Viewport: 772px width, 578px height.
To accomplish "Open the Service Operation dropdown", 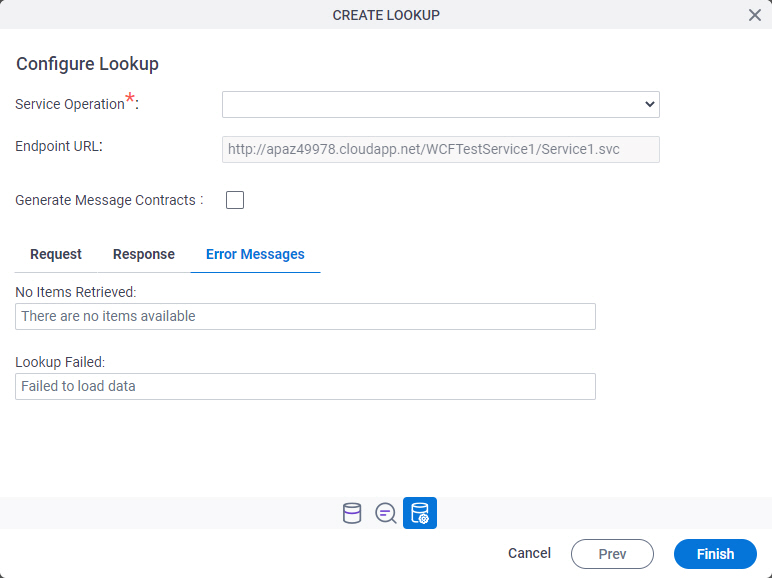I will [441, 104].
